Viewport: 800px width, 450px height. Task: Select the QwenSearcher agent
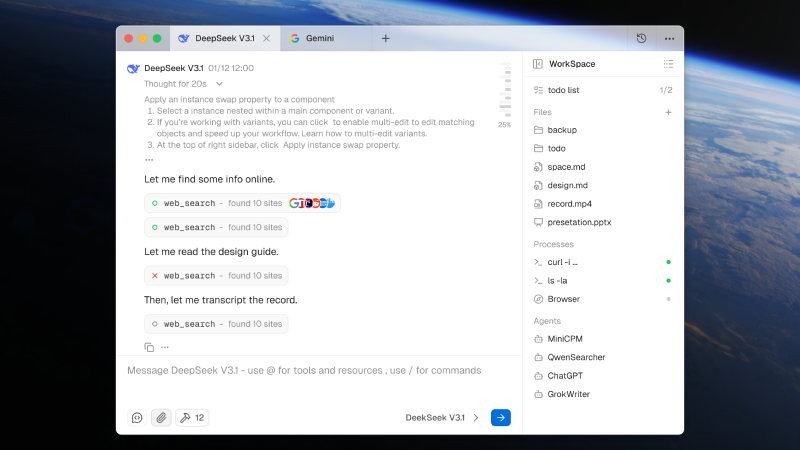click(603, 357)
